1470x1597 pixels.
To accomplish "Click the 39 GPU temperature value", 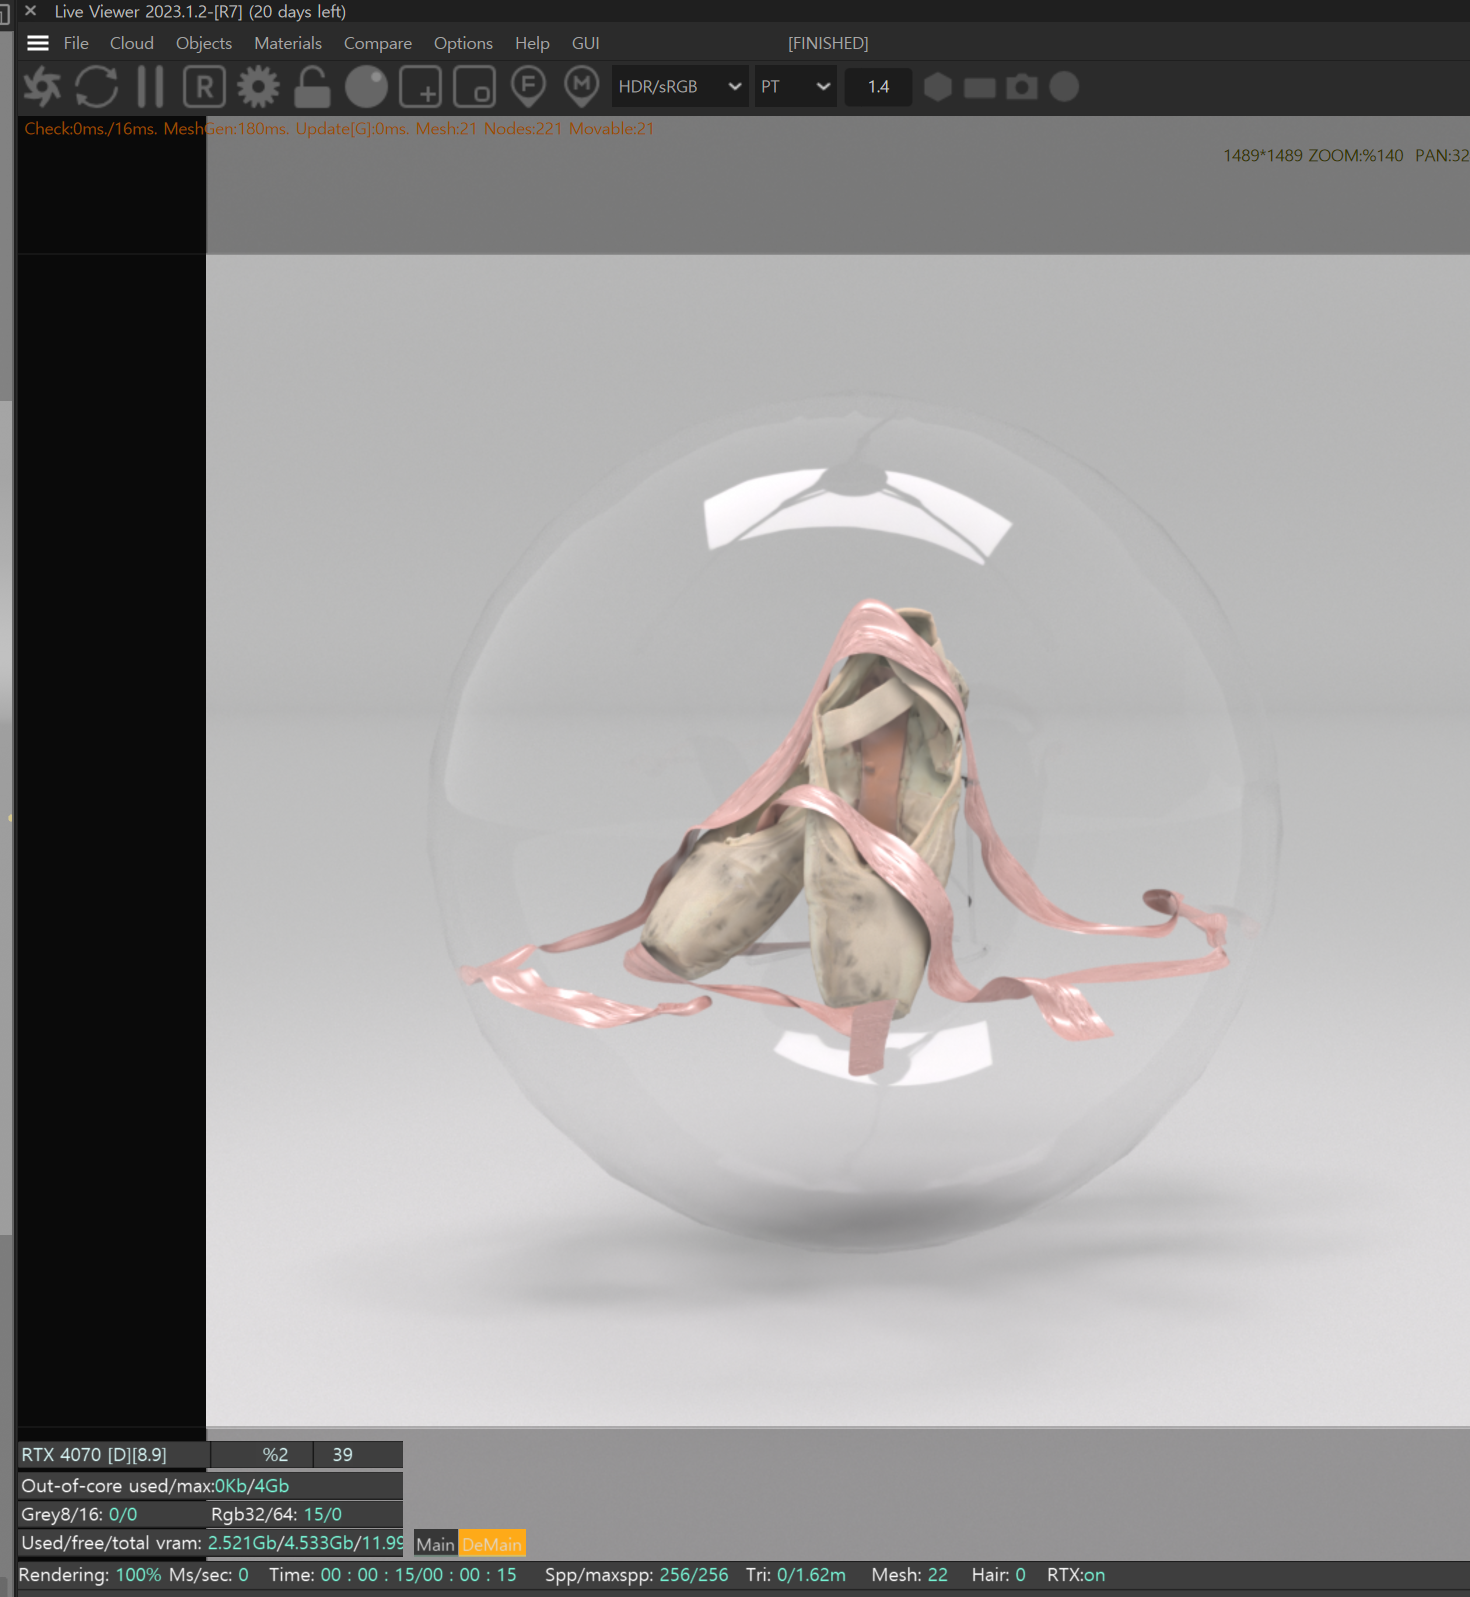I will [x=342, y=1454].
